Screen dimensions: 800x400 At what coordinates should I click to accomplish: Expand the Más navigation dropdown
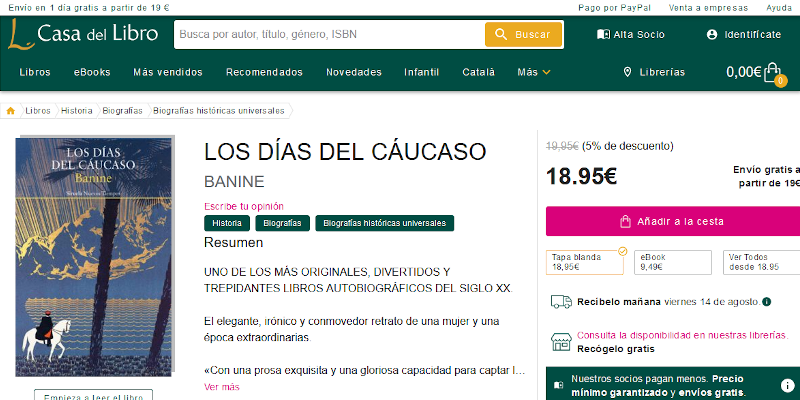point(534,72)
